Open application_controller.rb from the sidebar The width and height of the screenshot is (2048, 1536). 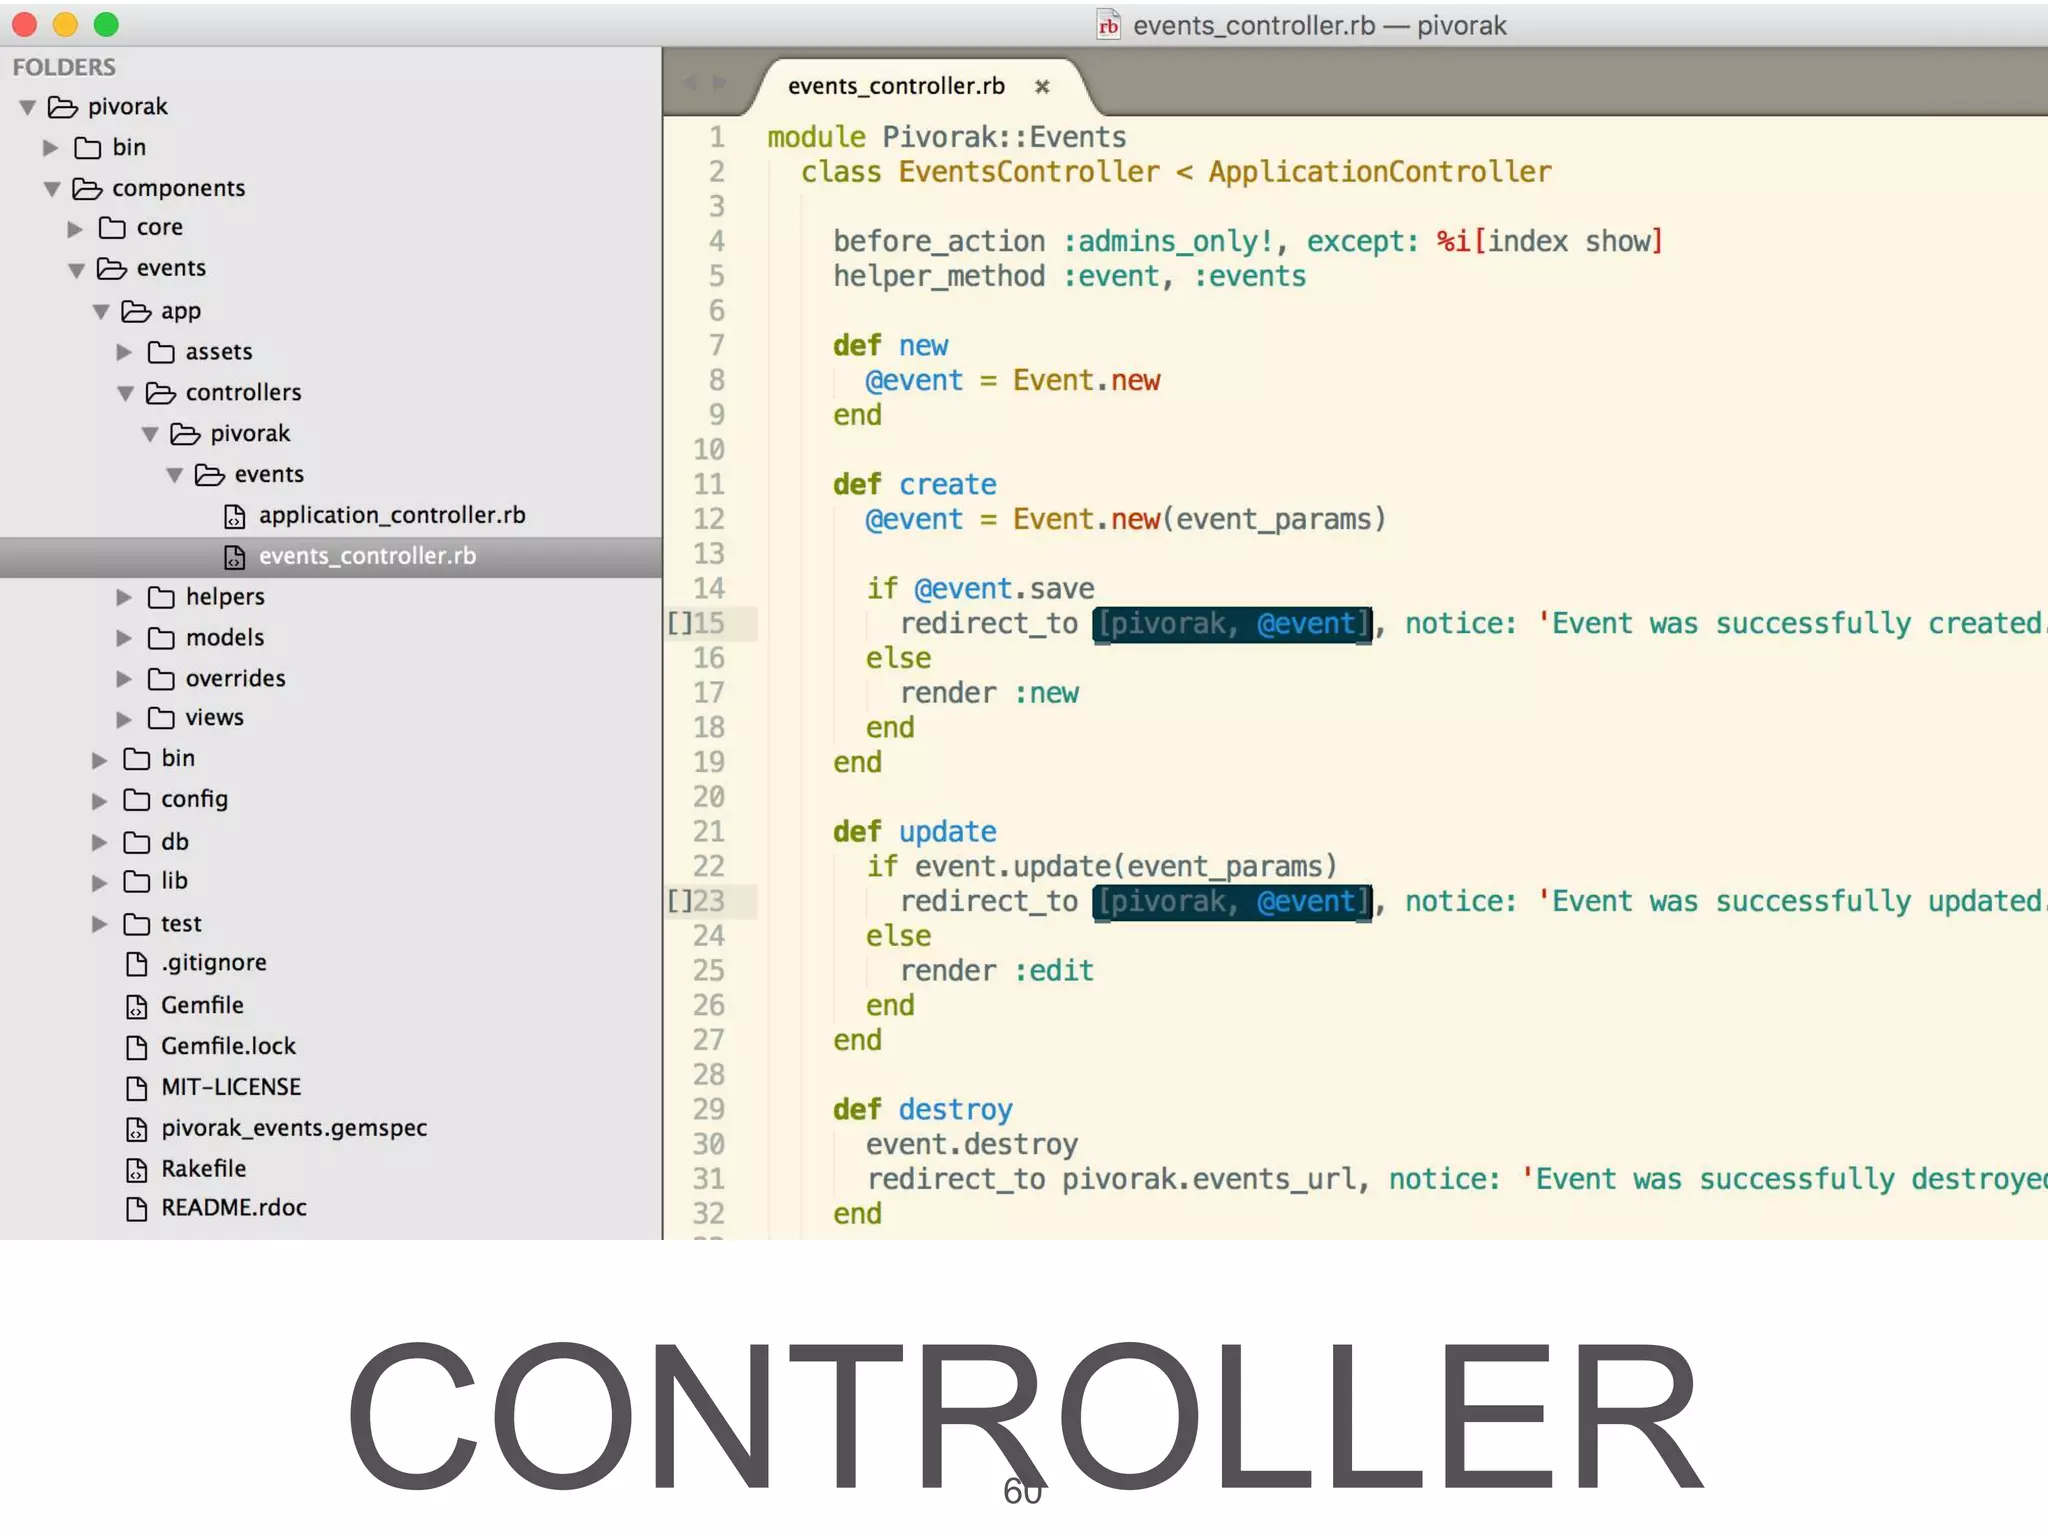click(392, 515)
